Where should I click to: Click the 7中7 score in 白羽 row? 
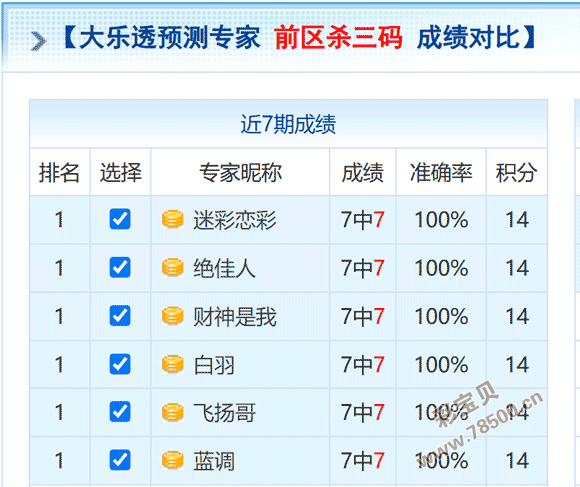(x=362, y=365)
